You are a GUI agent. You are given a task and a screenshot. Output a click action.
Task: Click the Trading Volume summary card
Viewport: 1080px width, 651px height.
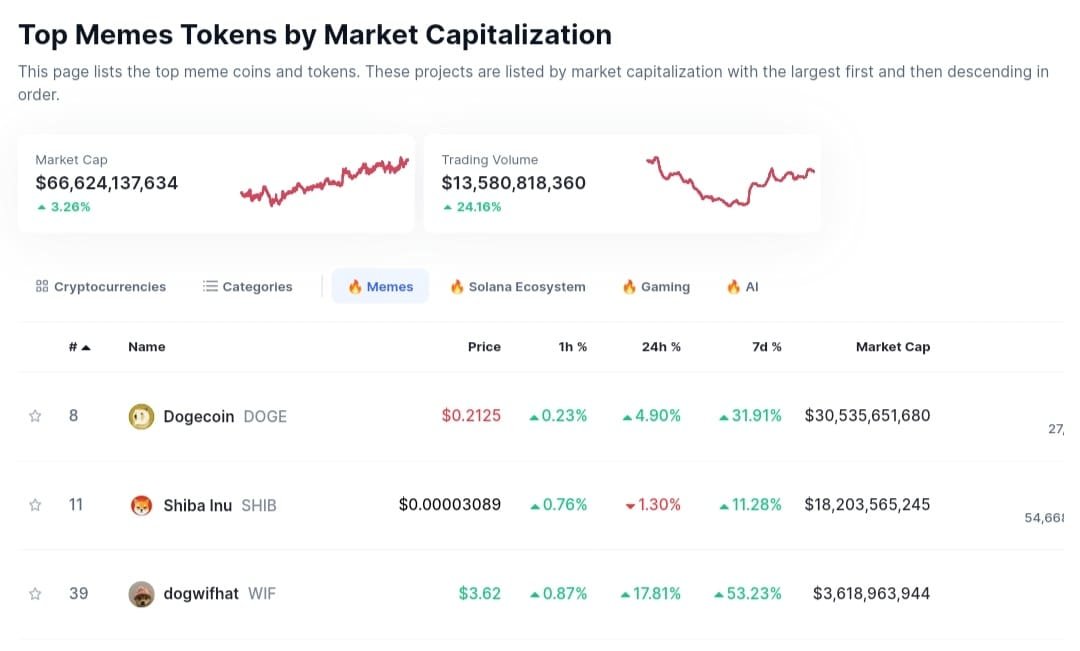(622, 183)
